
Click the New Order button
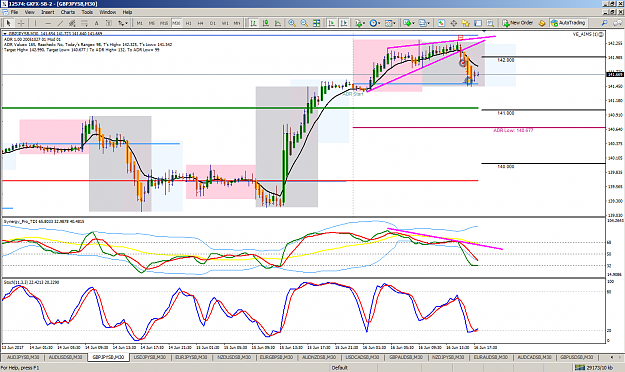(518, 23)
